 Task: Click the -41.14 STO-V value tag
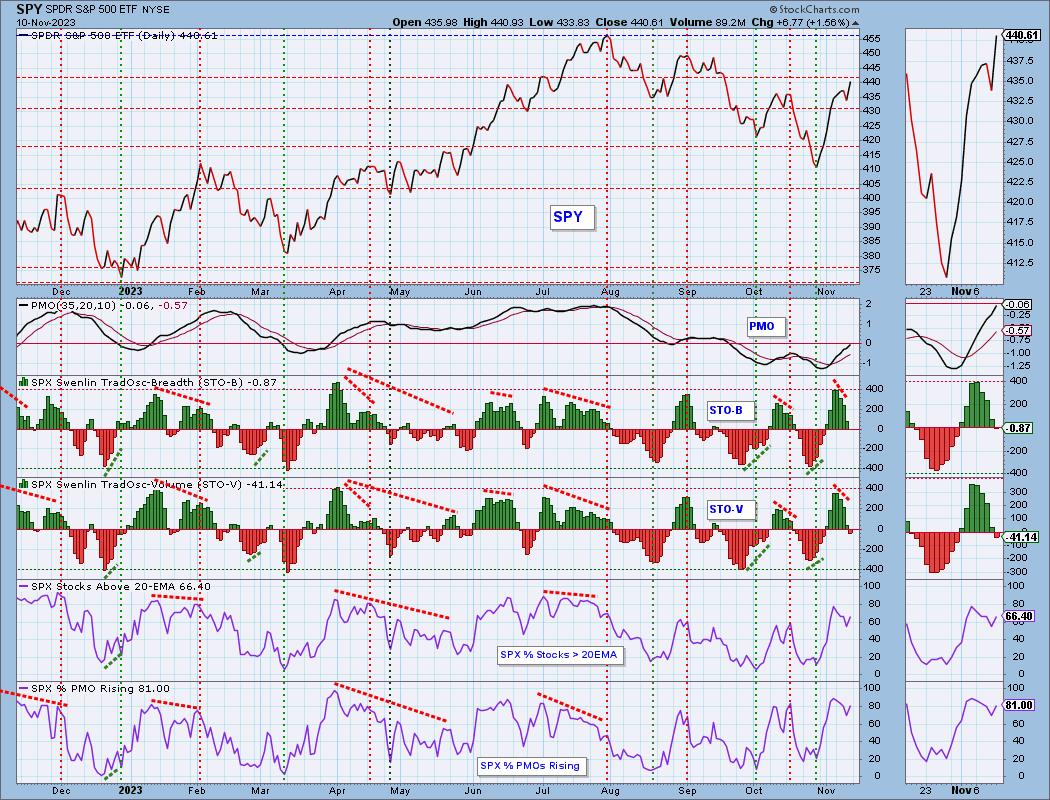coord(1021,538)
